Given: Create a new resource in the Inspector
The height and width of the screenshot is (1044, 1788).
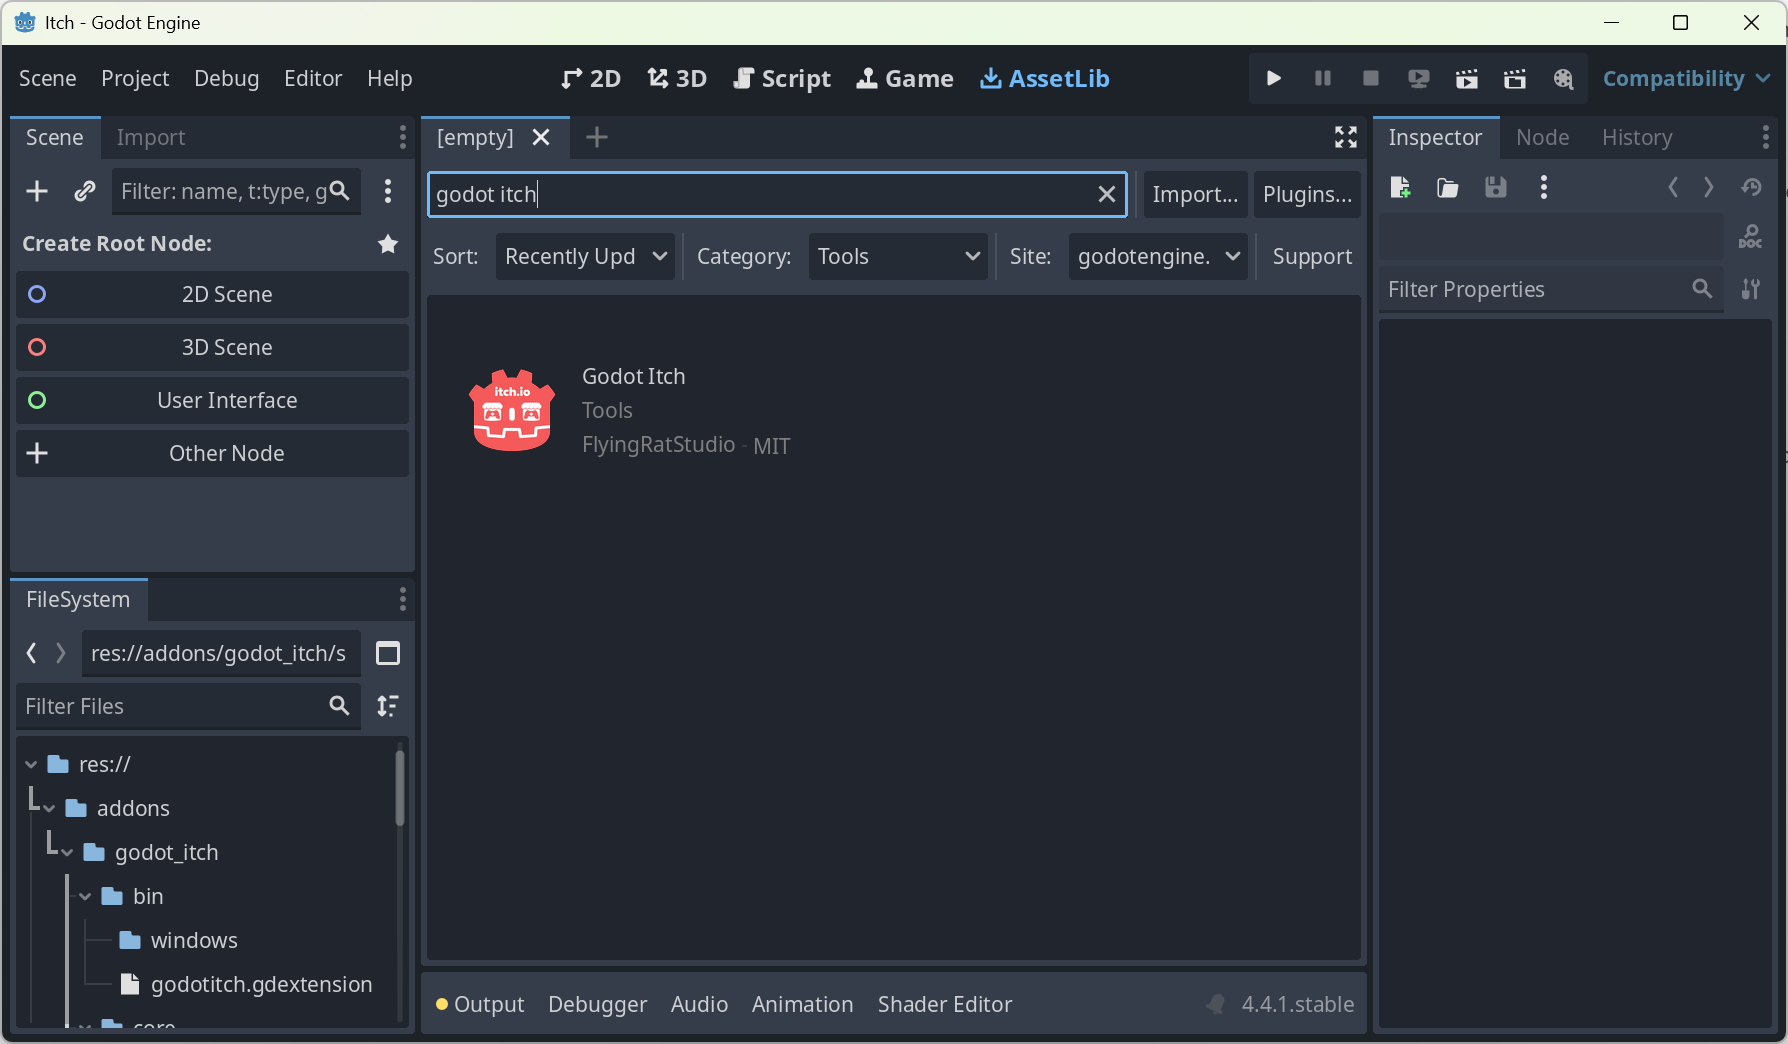Looking at the screenshot, I should tap(1401, 187).
